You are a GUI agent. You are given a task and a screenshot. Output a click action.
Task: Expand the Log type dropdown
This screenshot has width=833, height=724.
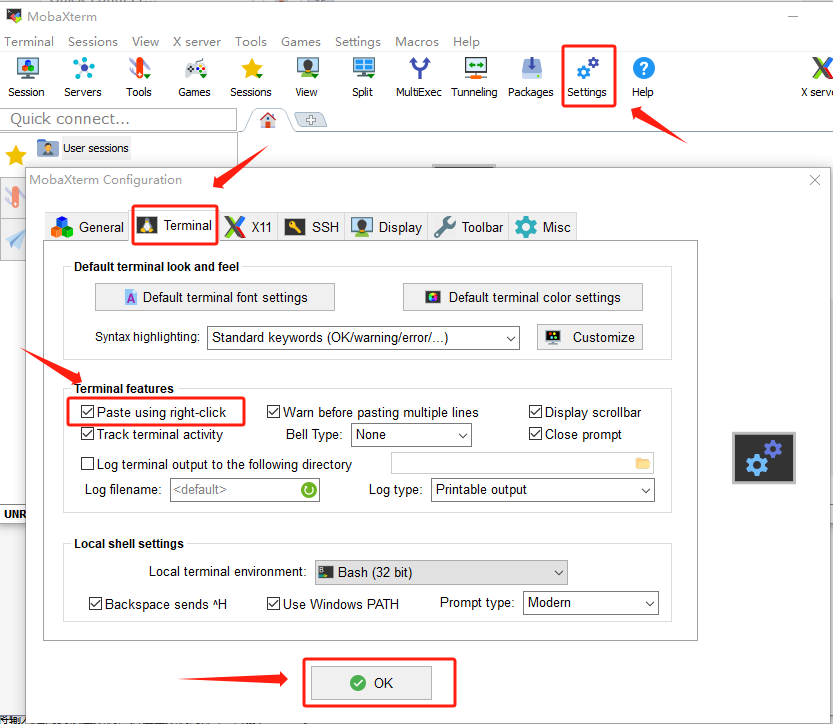[542, 490]
